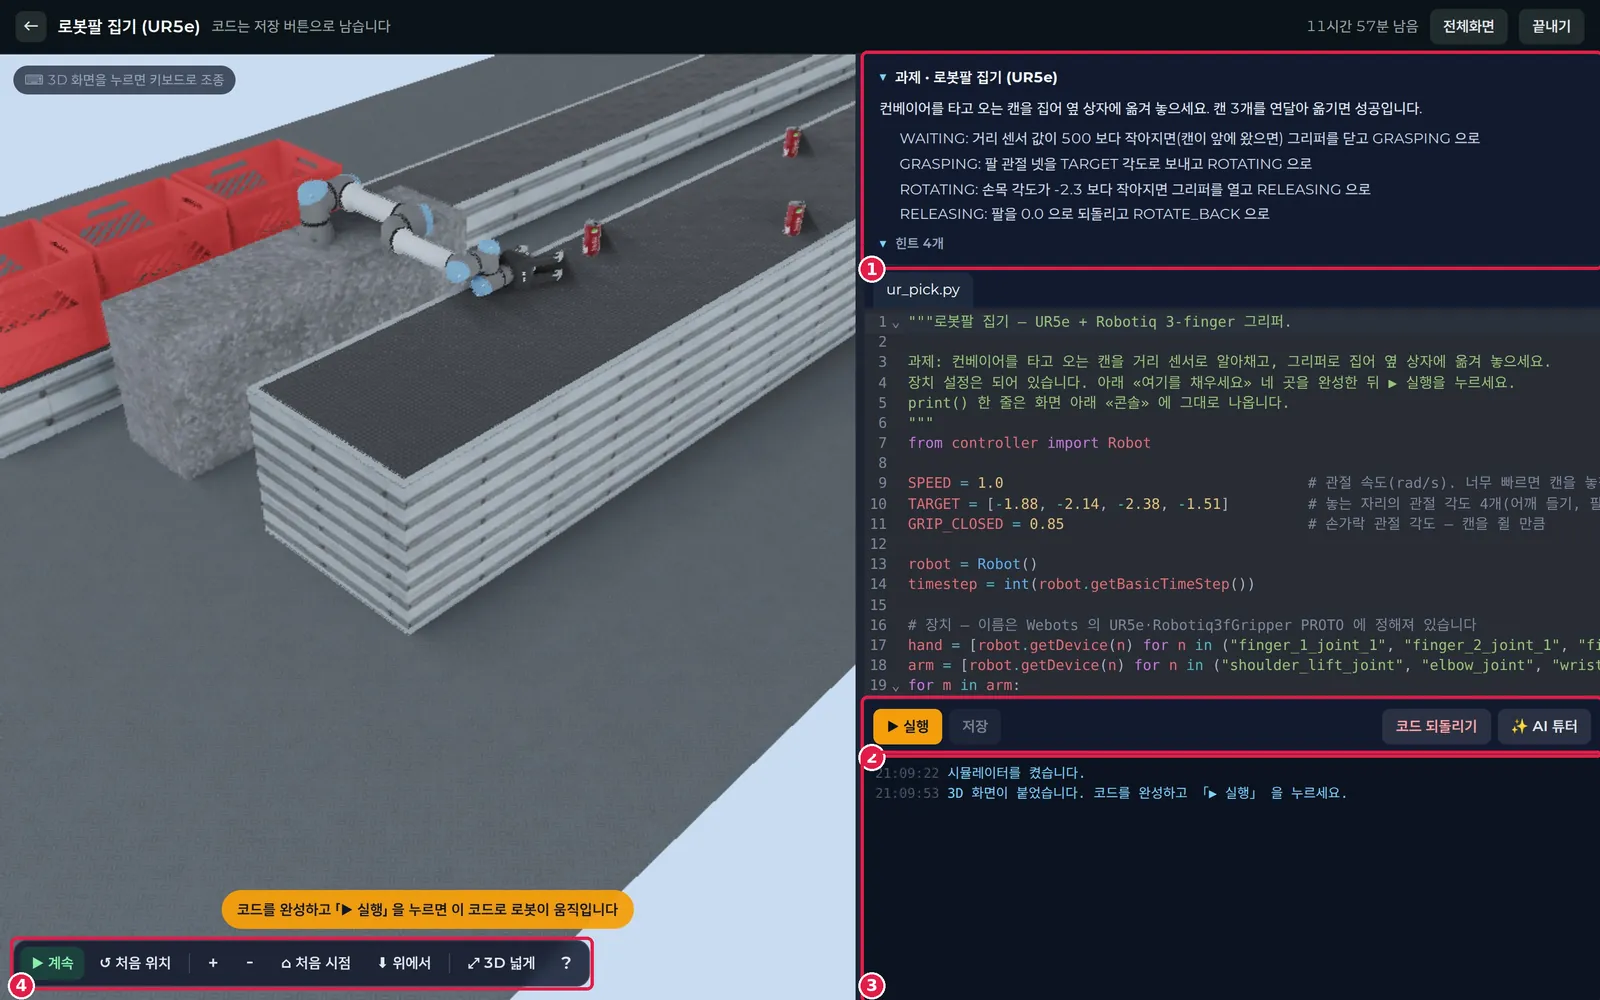Run the code with ▶ 실행

907,726
